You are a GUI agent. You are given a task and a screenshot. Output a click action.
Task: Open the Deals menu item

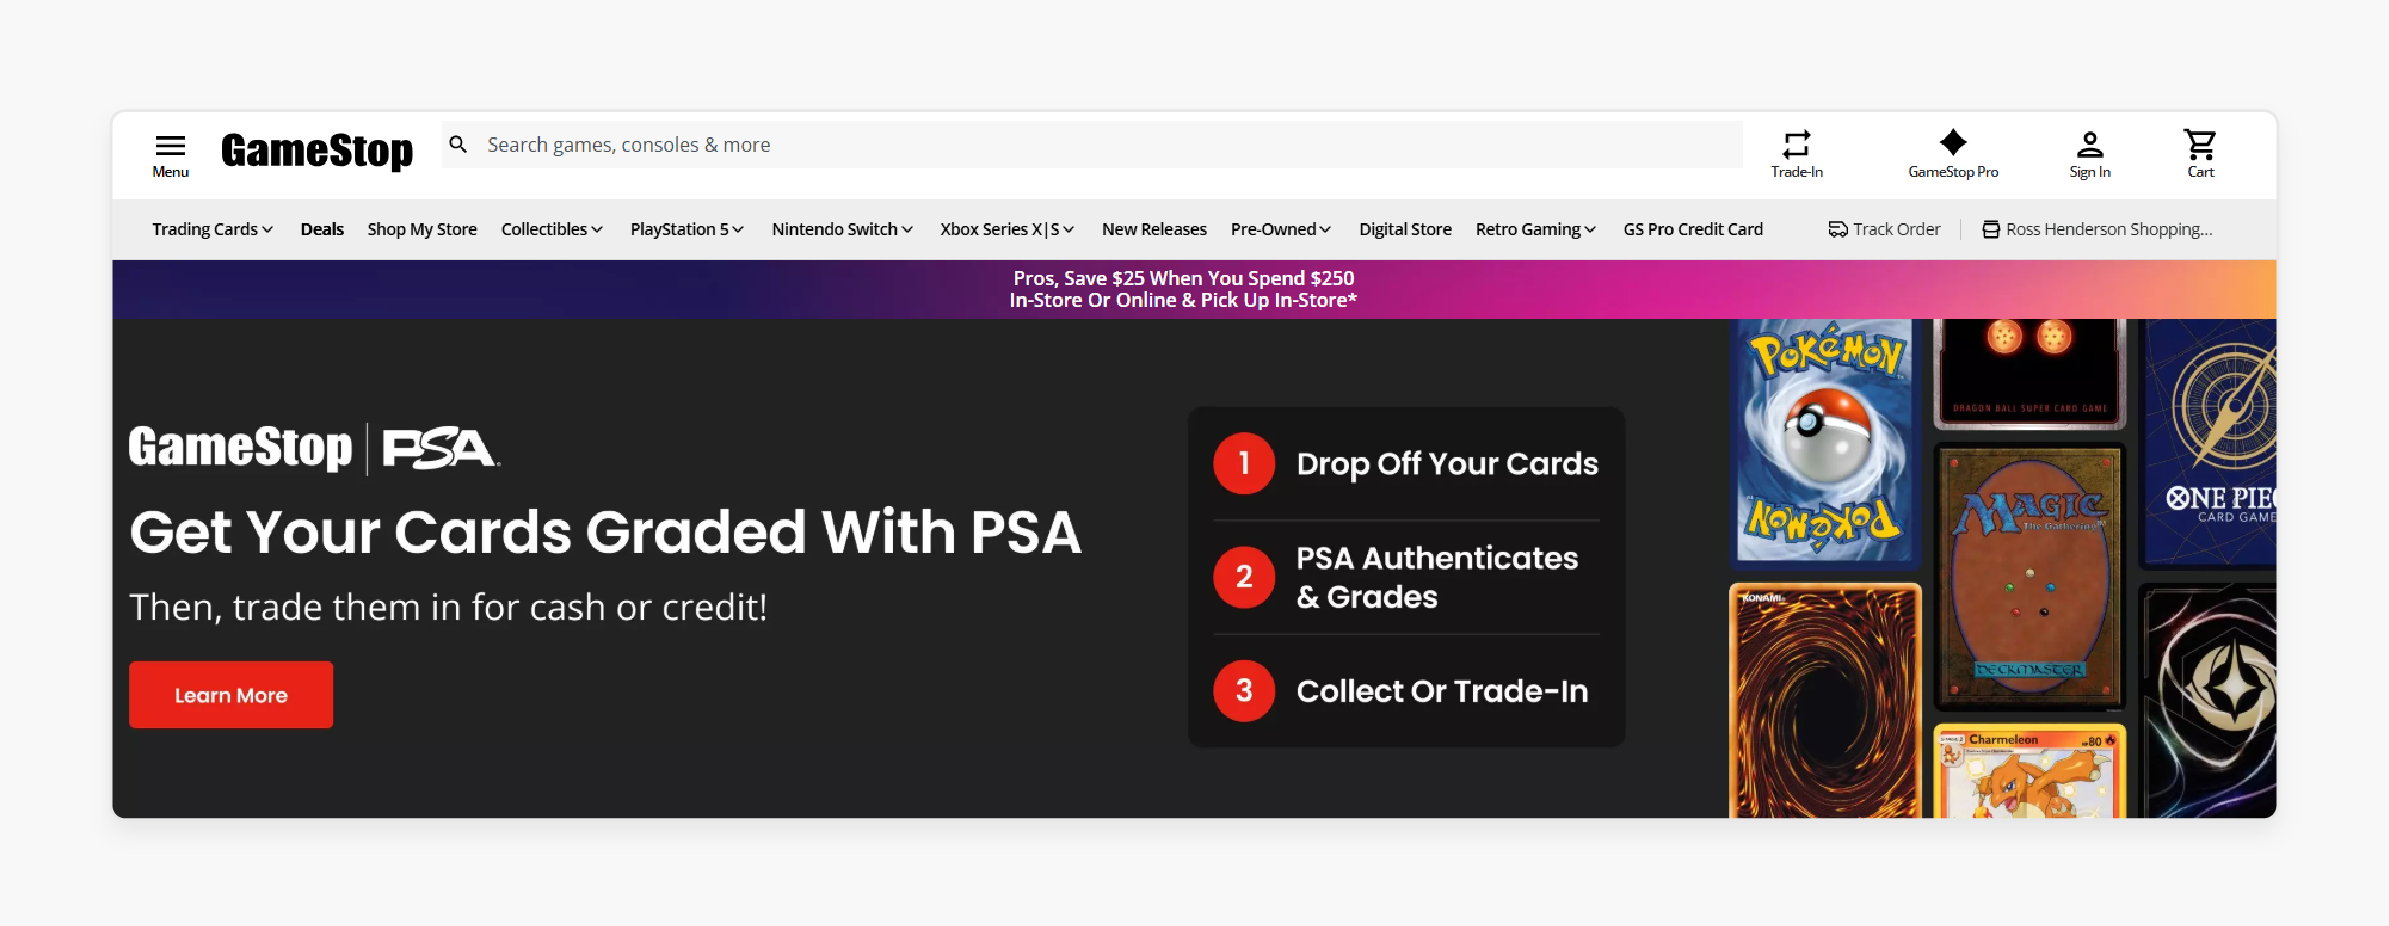pos(322,229)
